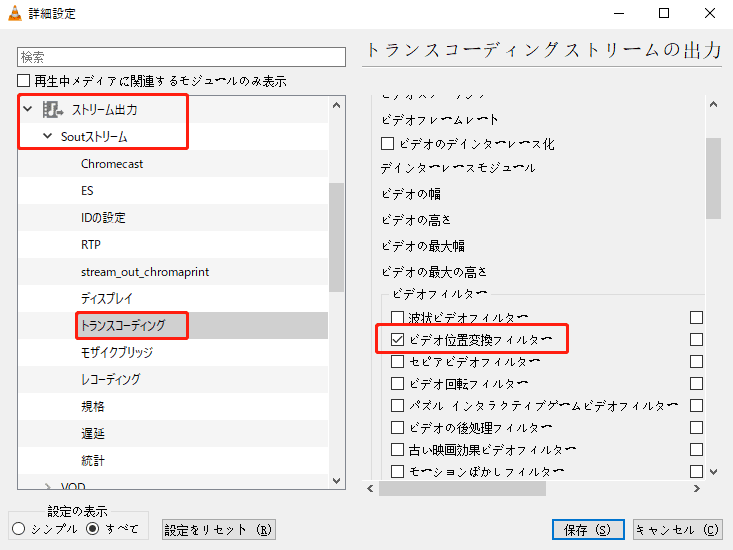This screenshot has width=733, height=550.
Task: Select the すべて radio button
Action: pyautogui.click(x=93, y=529)
